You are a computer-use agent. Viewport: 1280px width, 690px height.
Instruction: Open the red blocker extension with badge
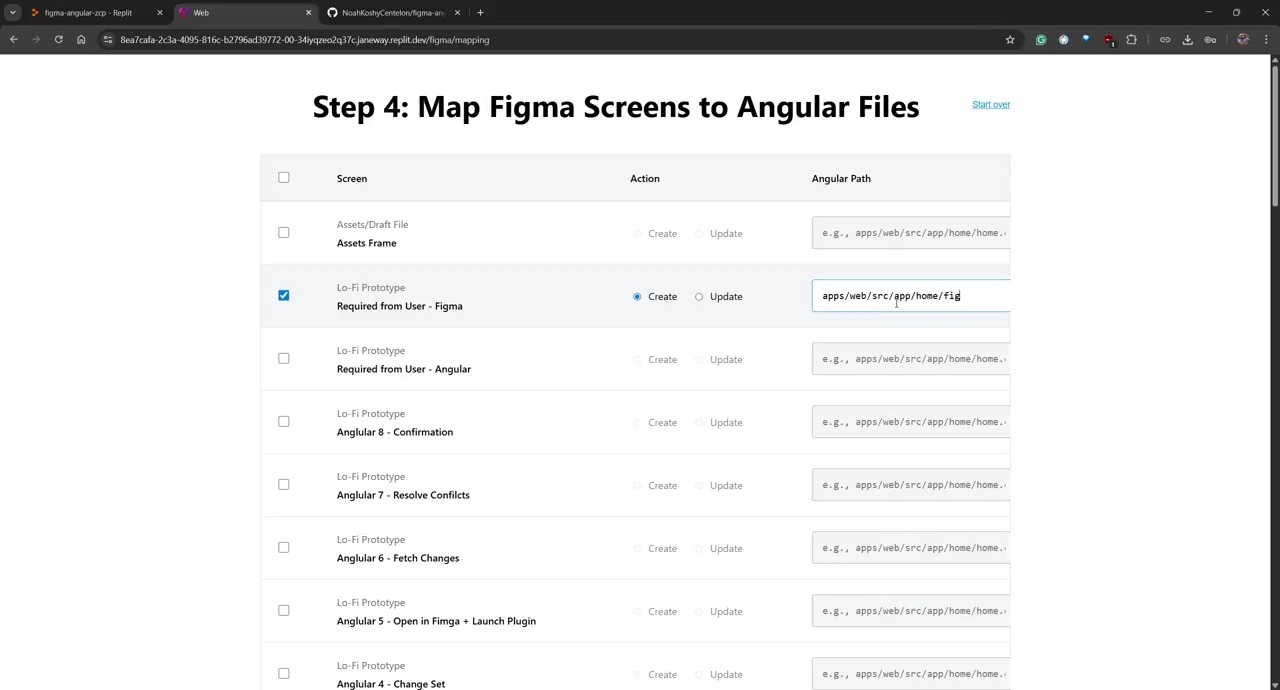1109,40
